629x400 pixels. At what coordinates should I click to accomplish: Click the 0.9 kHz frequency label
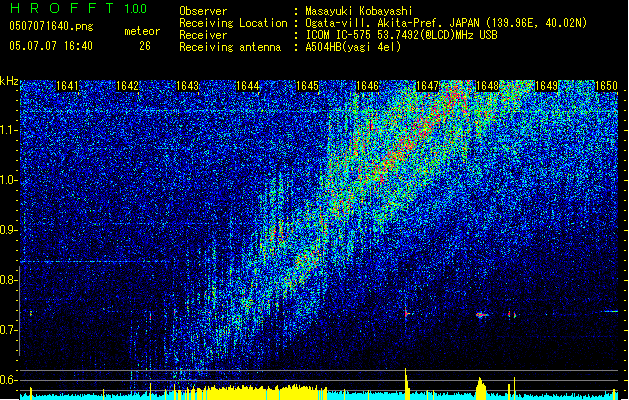click(9, 230)
